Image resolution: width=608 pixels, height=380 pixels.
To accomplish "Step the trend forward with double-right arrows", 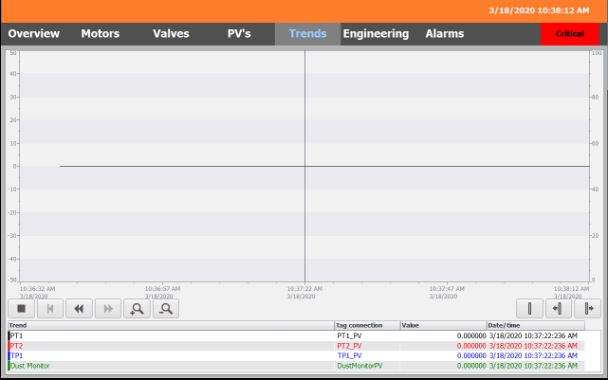I will (108, 309).
